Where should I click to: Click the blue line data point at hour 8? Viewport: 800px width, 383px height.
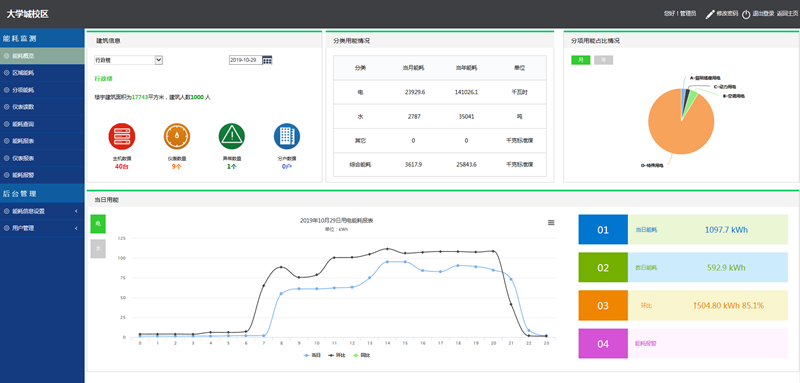pos(281,293)
